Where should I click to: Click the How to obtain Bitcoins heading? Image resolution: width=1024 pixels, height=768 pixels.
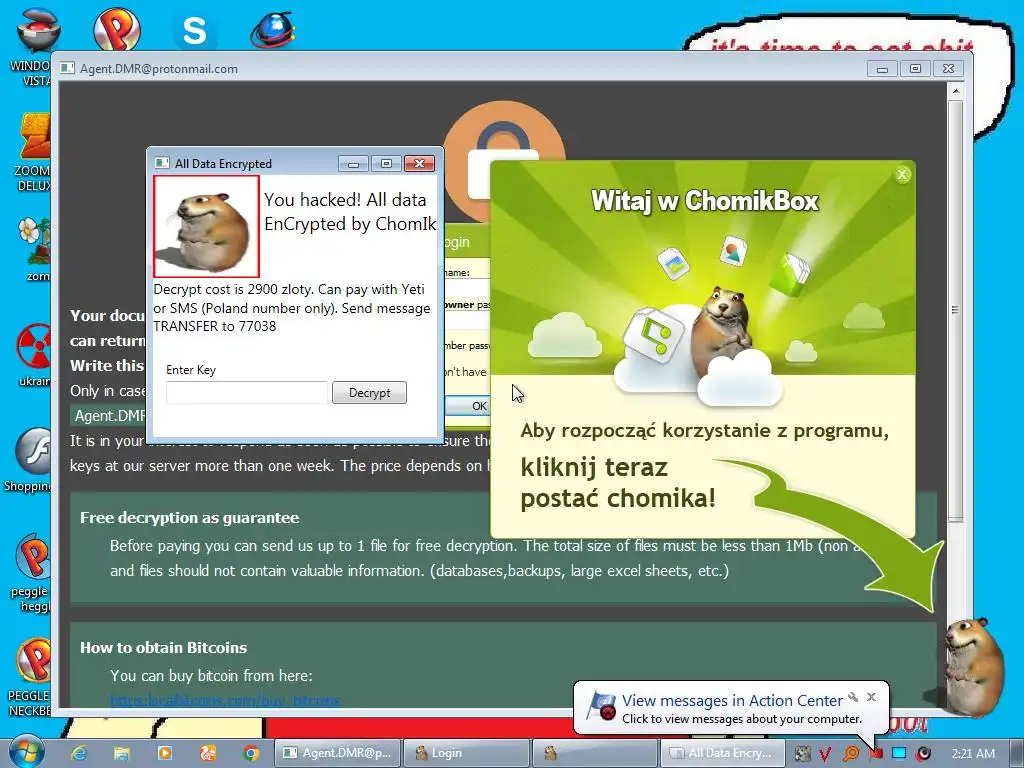point(163,648)
